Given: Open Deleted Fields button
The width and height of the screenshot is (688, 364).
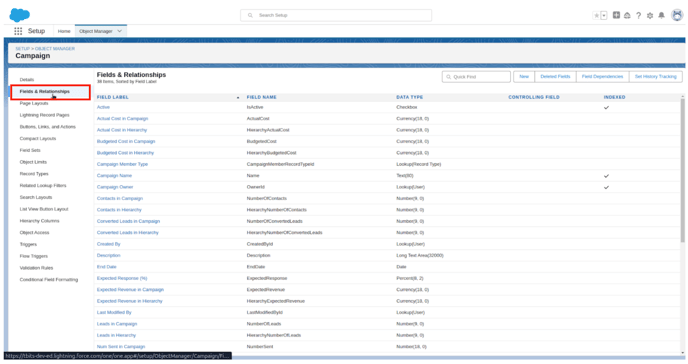Looking at the screenshot, I should (x=555, y=77).
